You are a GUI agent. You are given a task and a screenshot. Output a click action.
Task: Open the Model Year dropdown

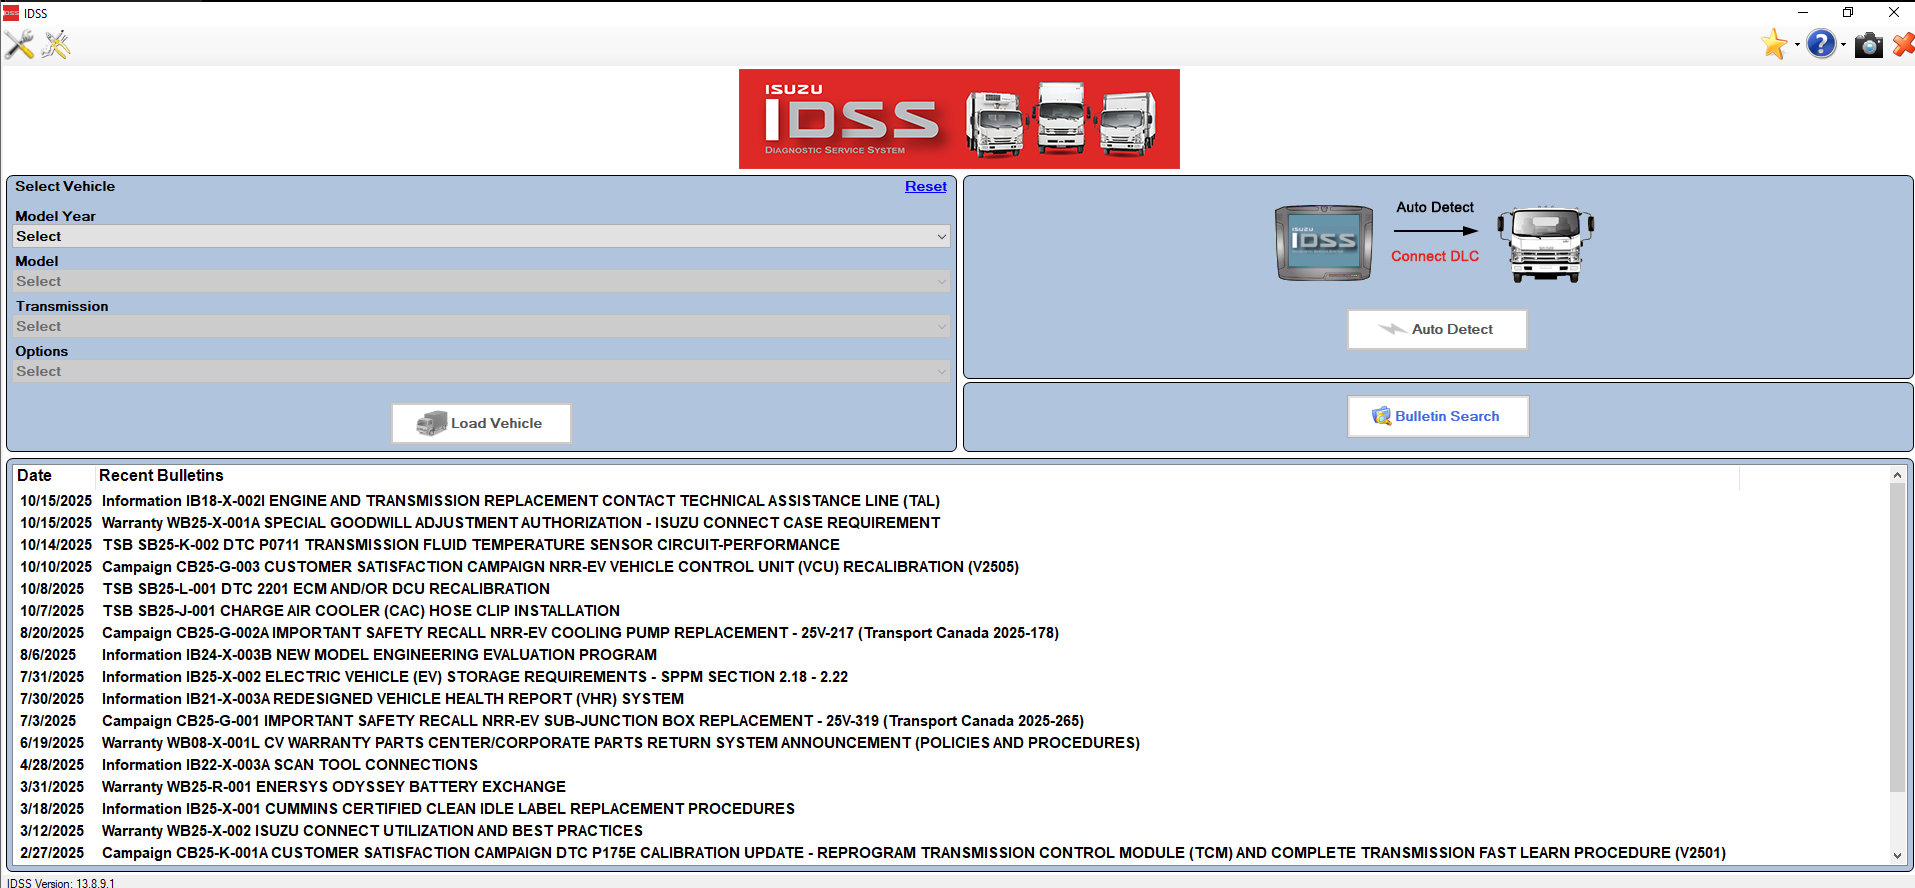point(481,236)
